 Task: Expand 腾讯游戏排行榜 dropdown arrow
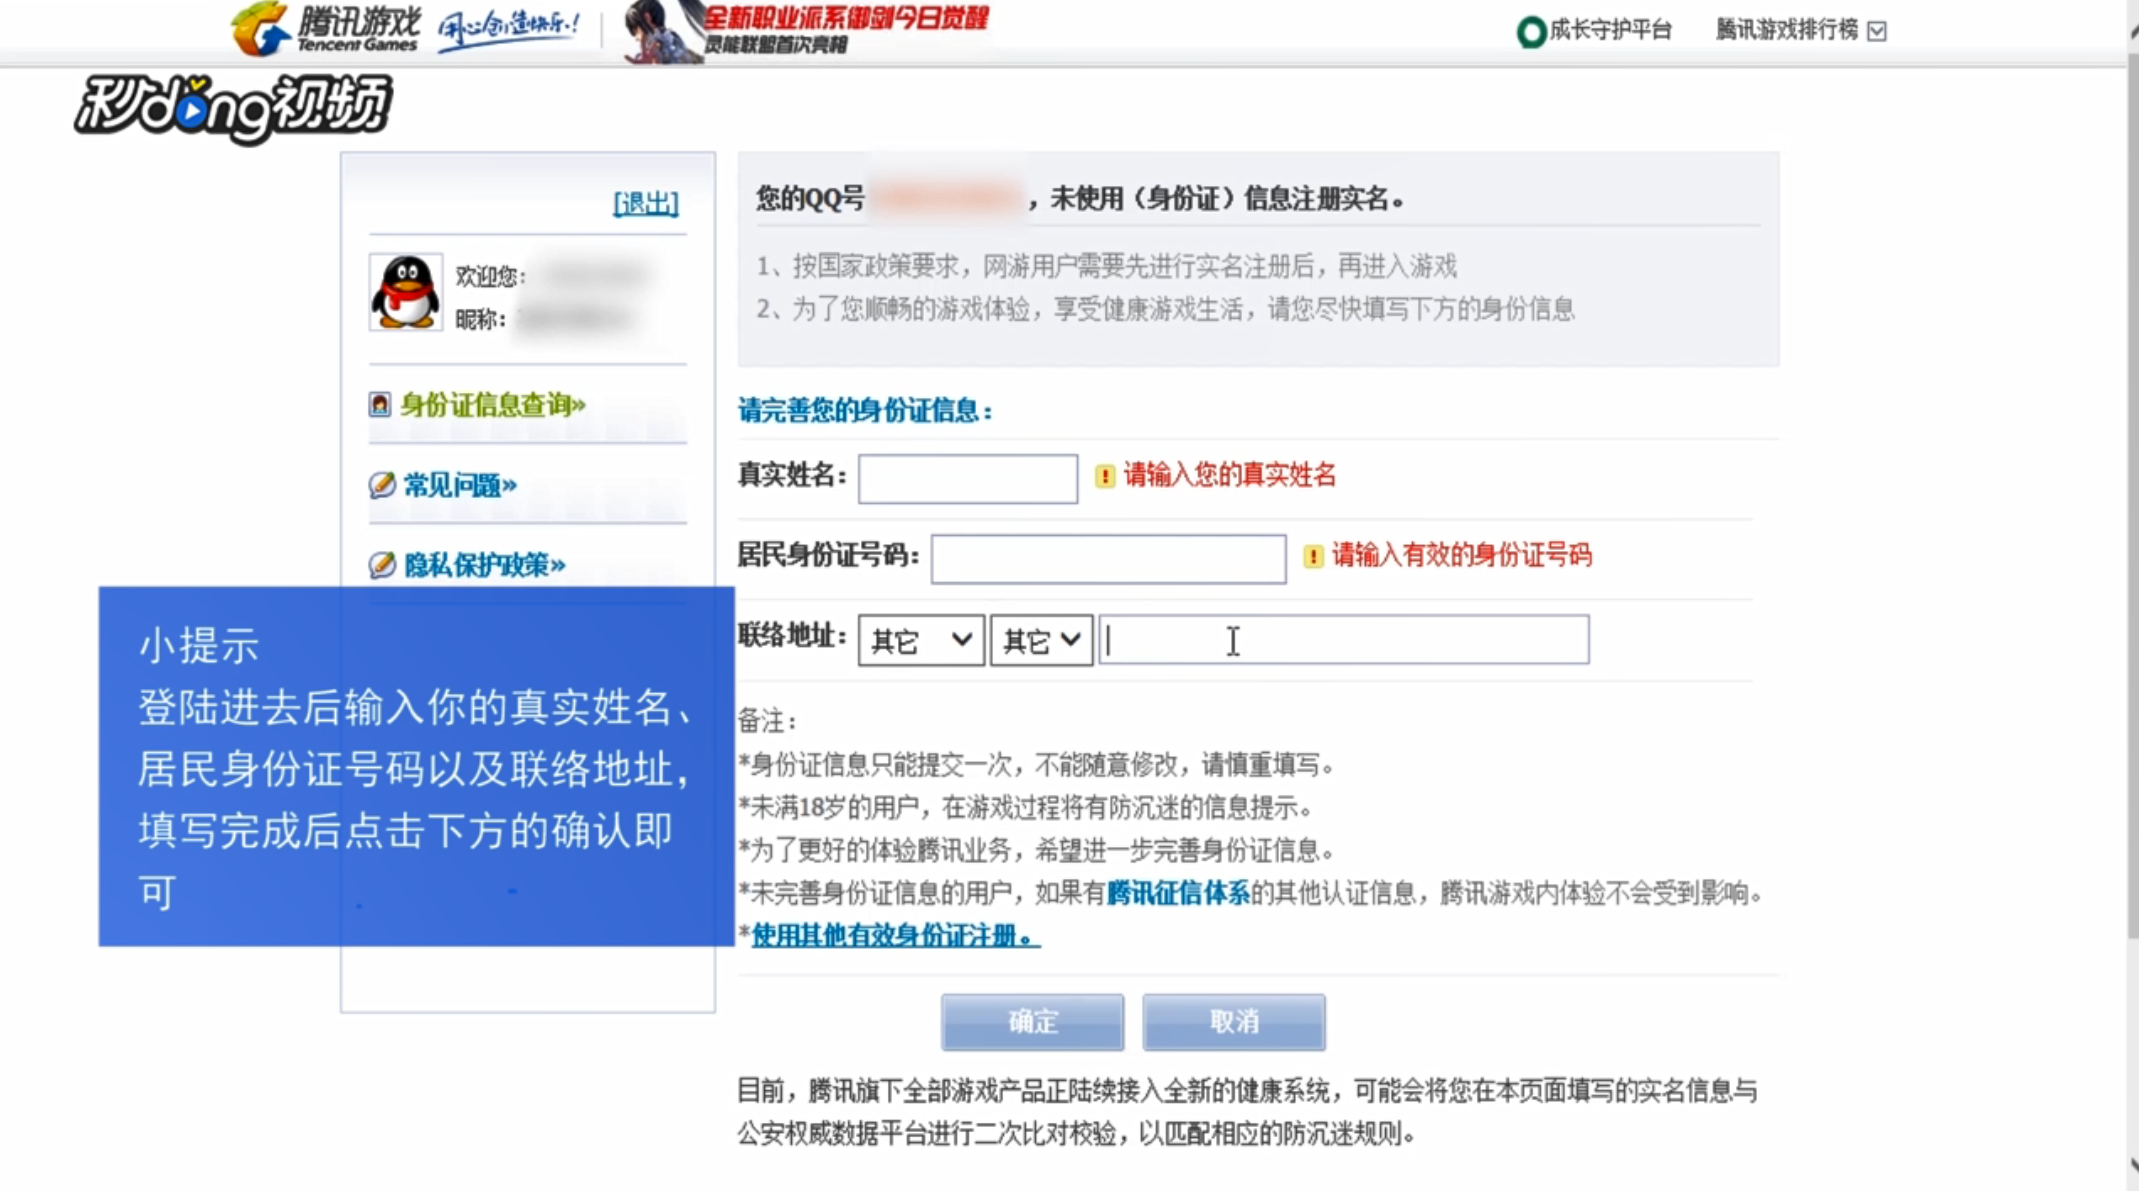point(1877,31)
